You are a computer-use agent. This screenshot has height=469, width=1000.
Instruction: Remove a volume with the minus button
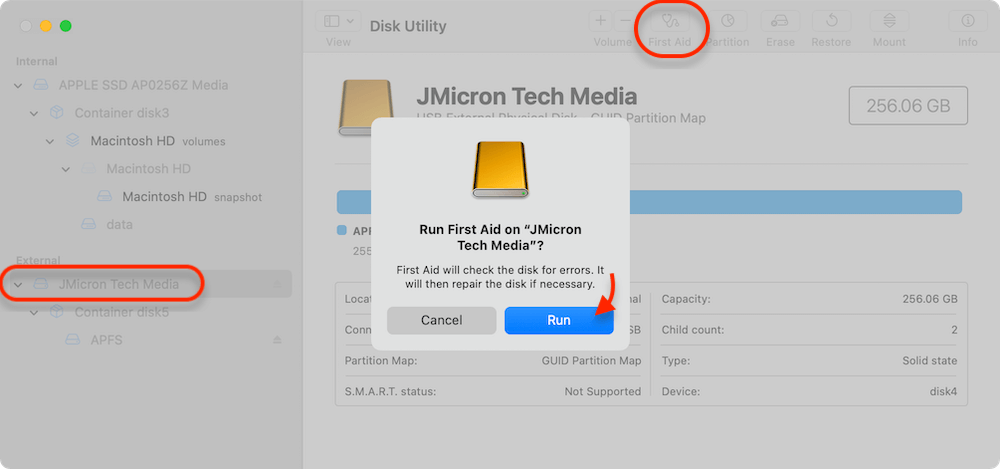(x=624, y=21)
